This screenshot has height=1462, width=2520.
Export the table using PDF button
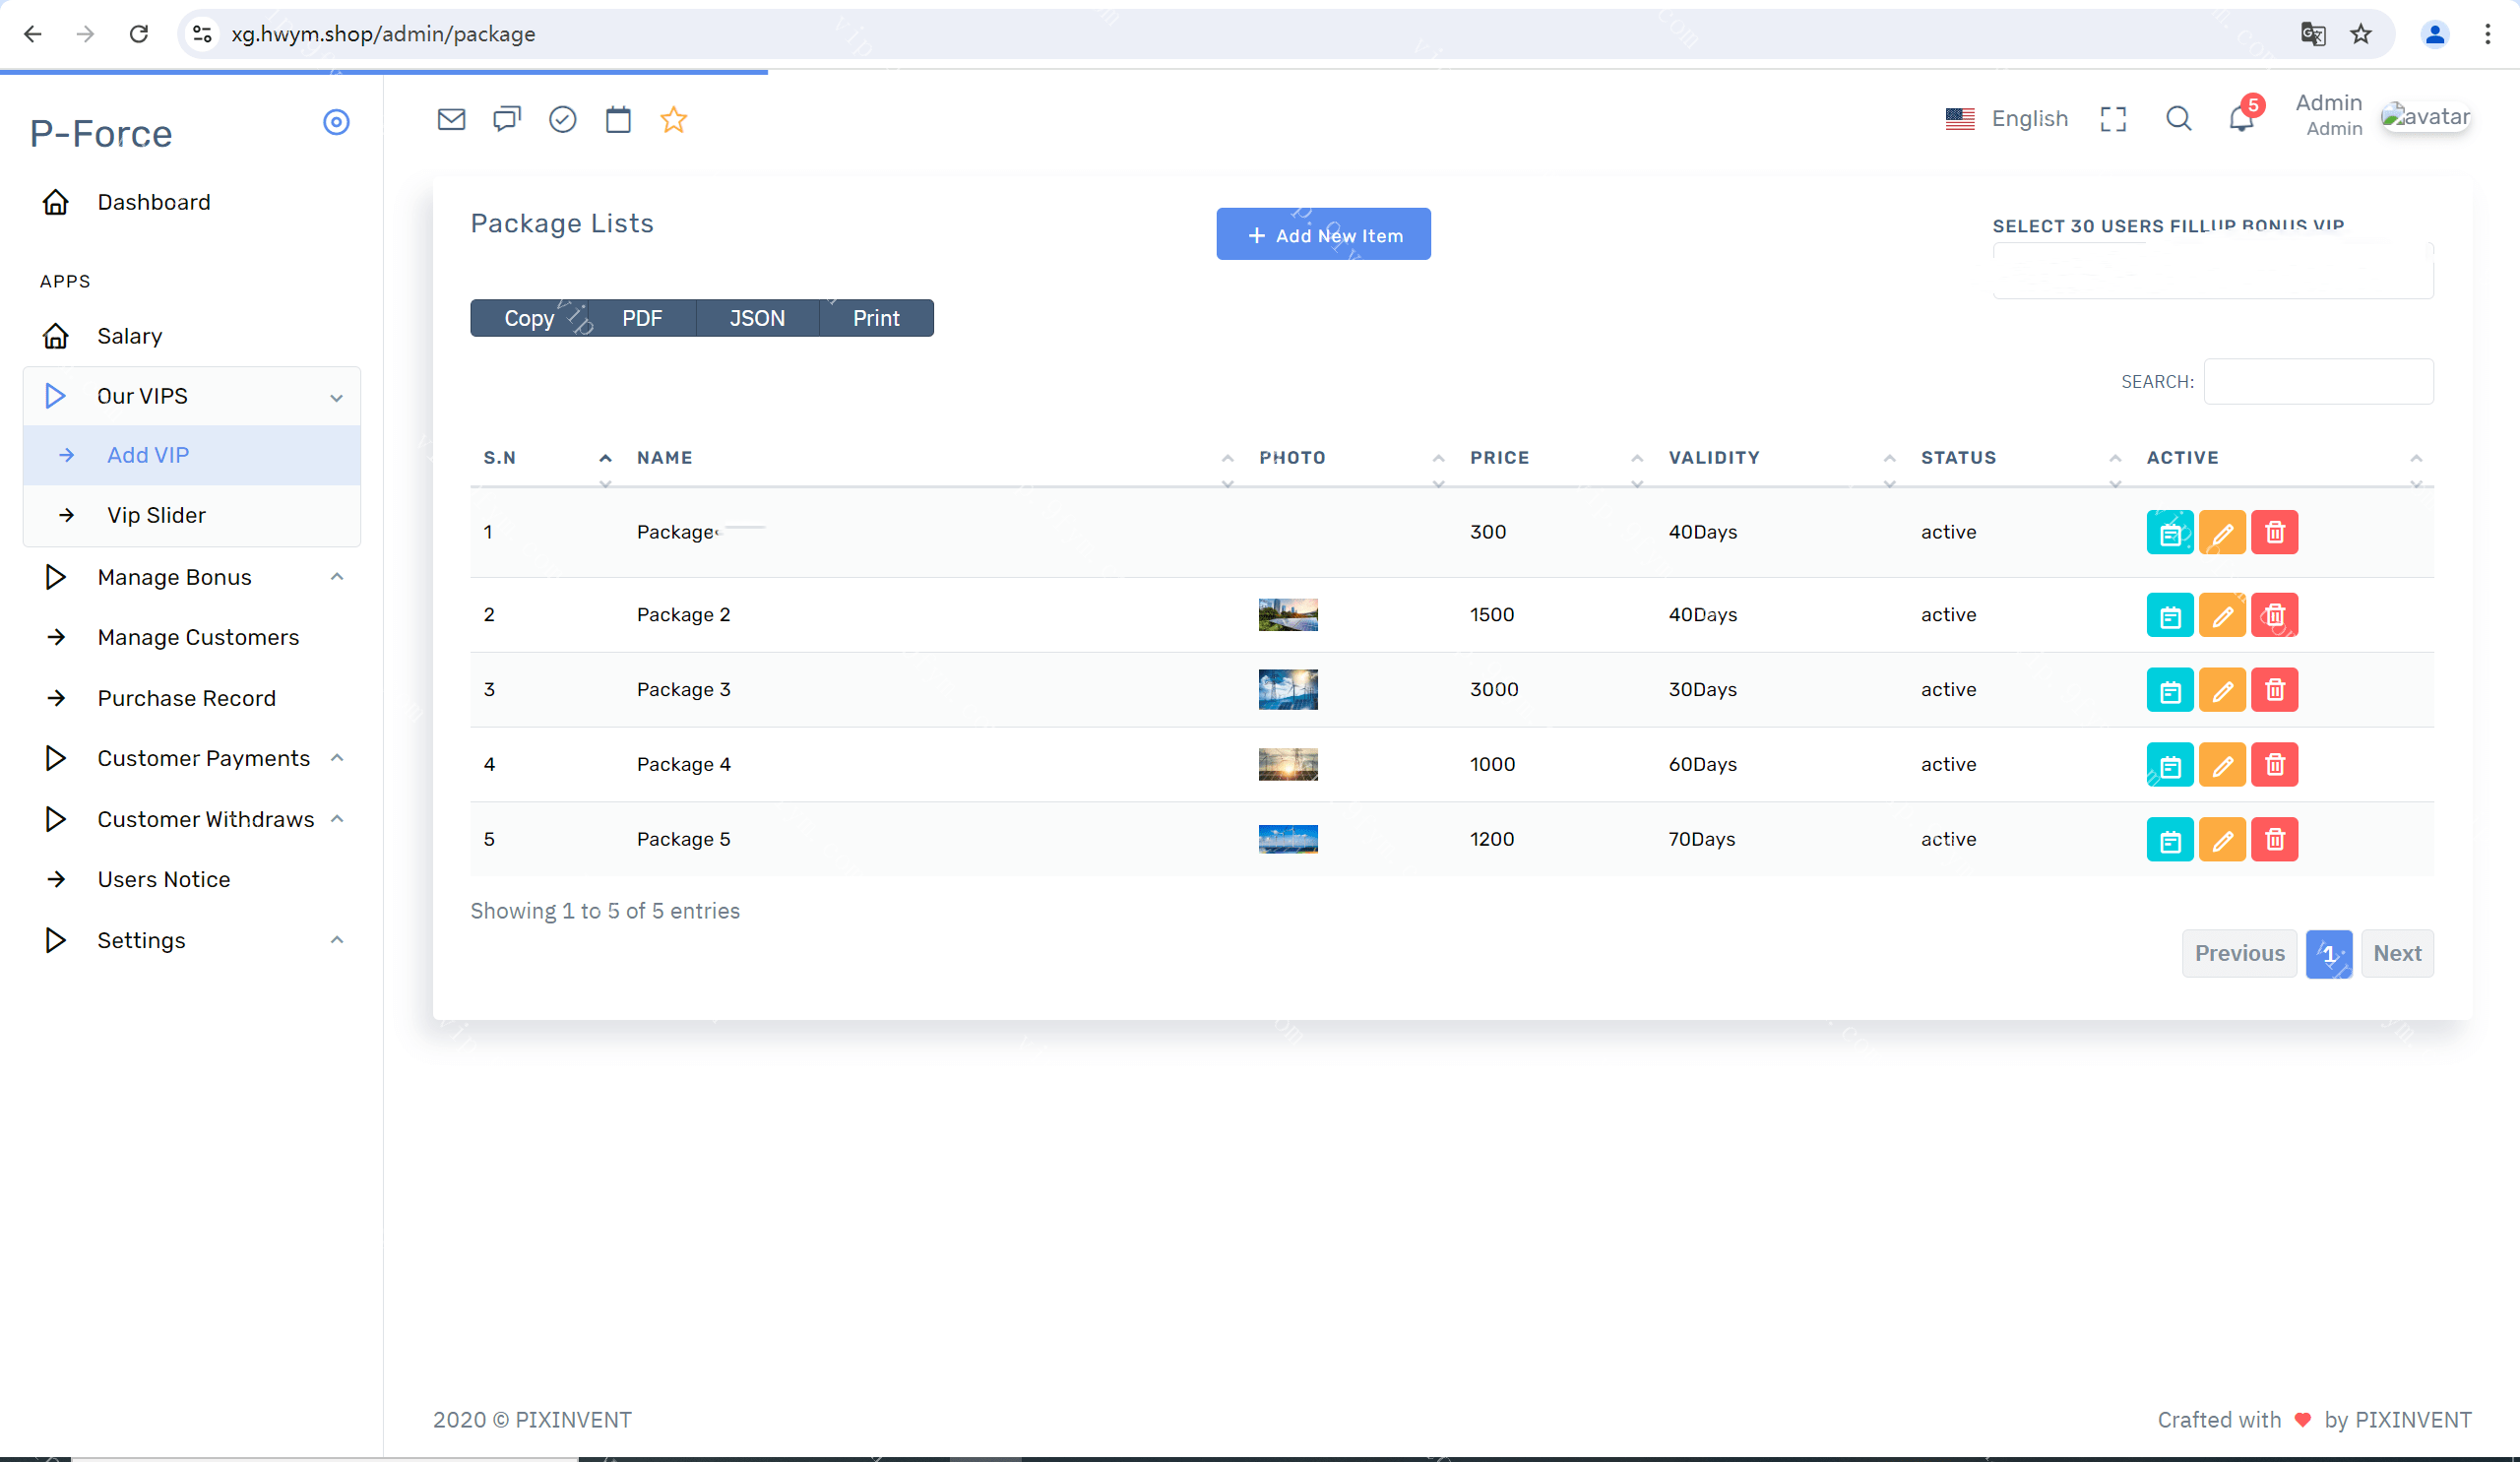tap(641, 318)
